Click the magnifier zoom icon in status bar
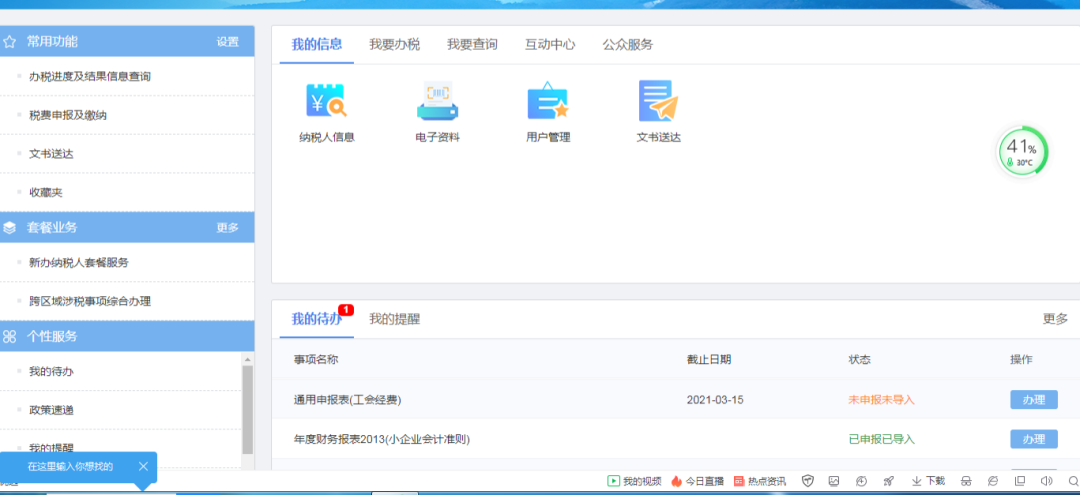1080x495 pixels. pyautogui.click(x=1074, y=481)
